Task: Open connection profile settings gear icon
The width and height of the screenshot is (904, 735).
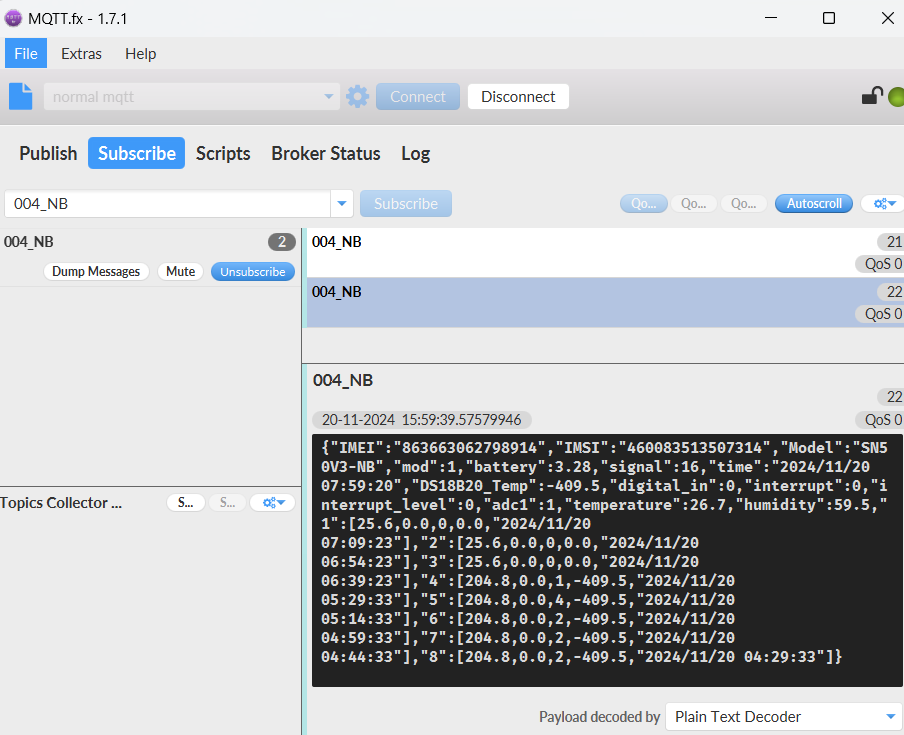Action: 357,96
